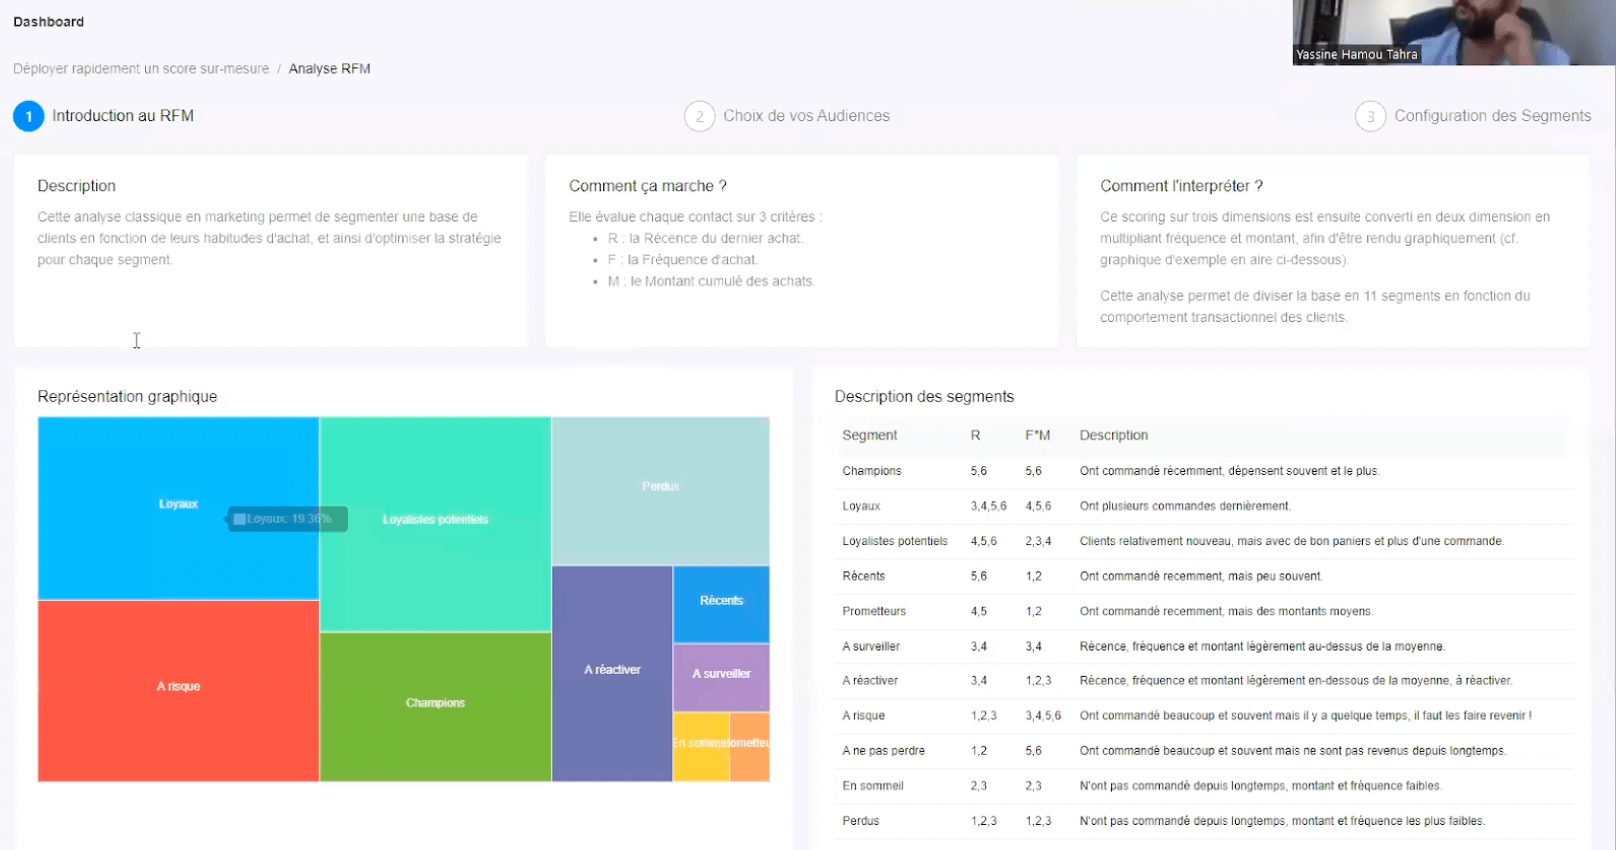Select the Loyalistes potentiels treemap block

tap(435, 524)
